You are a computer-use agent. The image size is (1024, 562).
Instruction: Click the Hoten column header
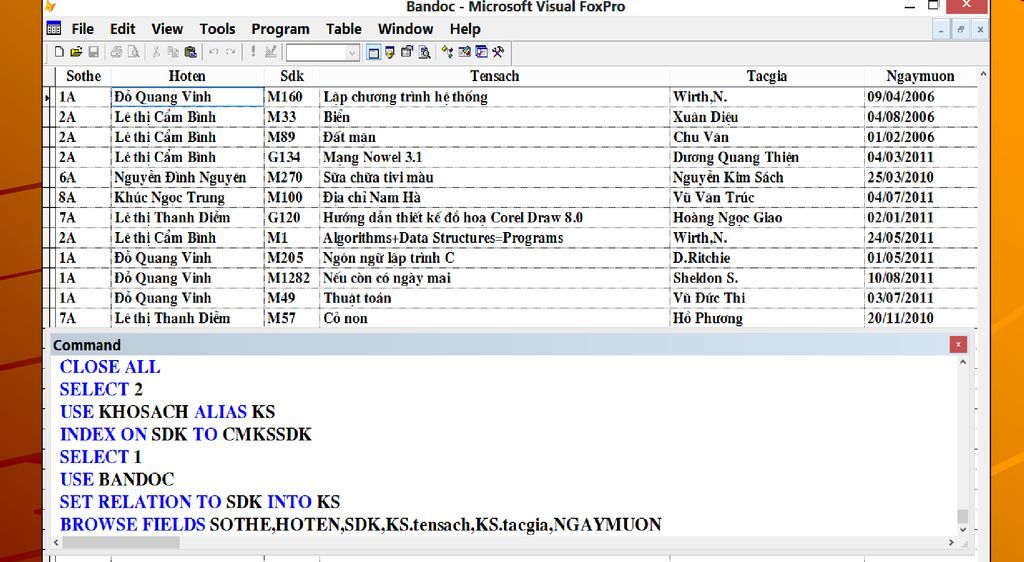pyautogui.click(x=187, y=76)
